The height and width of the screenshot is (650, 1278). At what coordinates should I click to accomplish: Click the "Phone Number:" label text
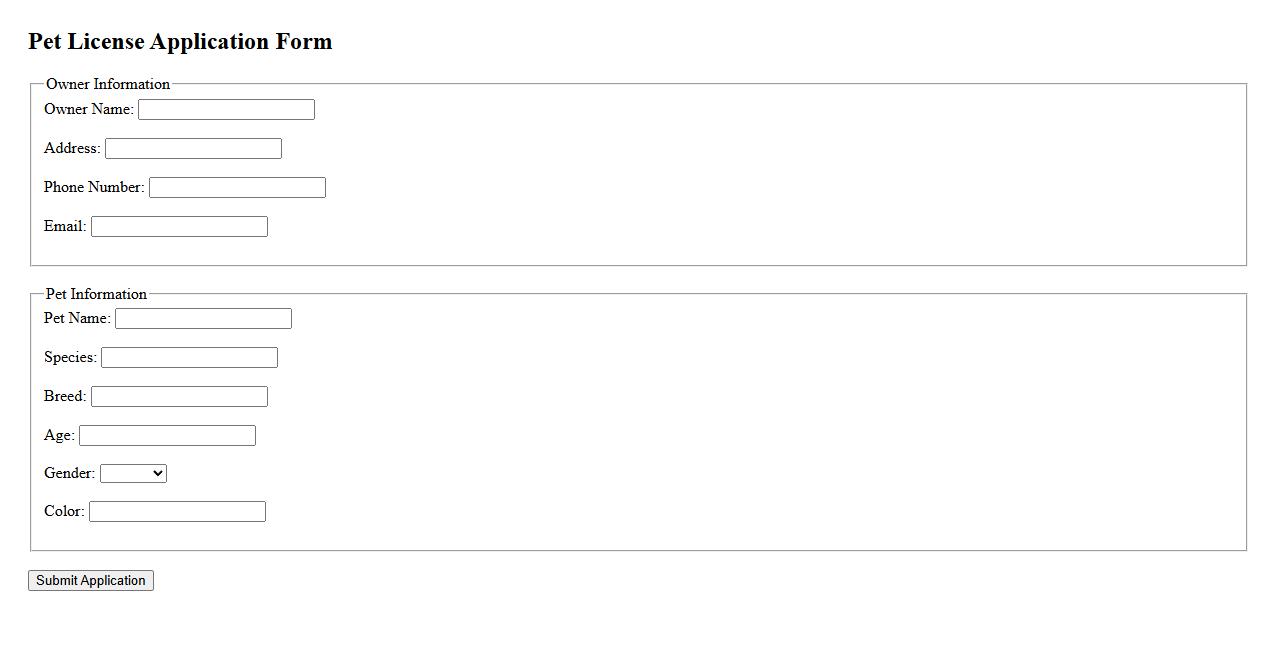[x=94, y=187]
